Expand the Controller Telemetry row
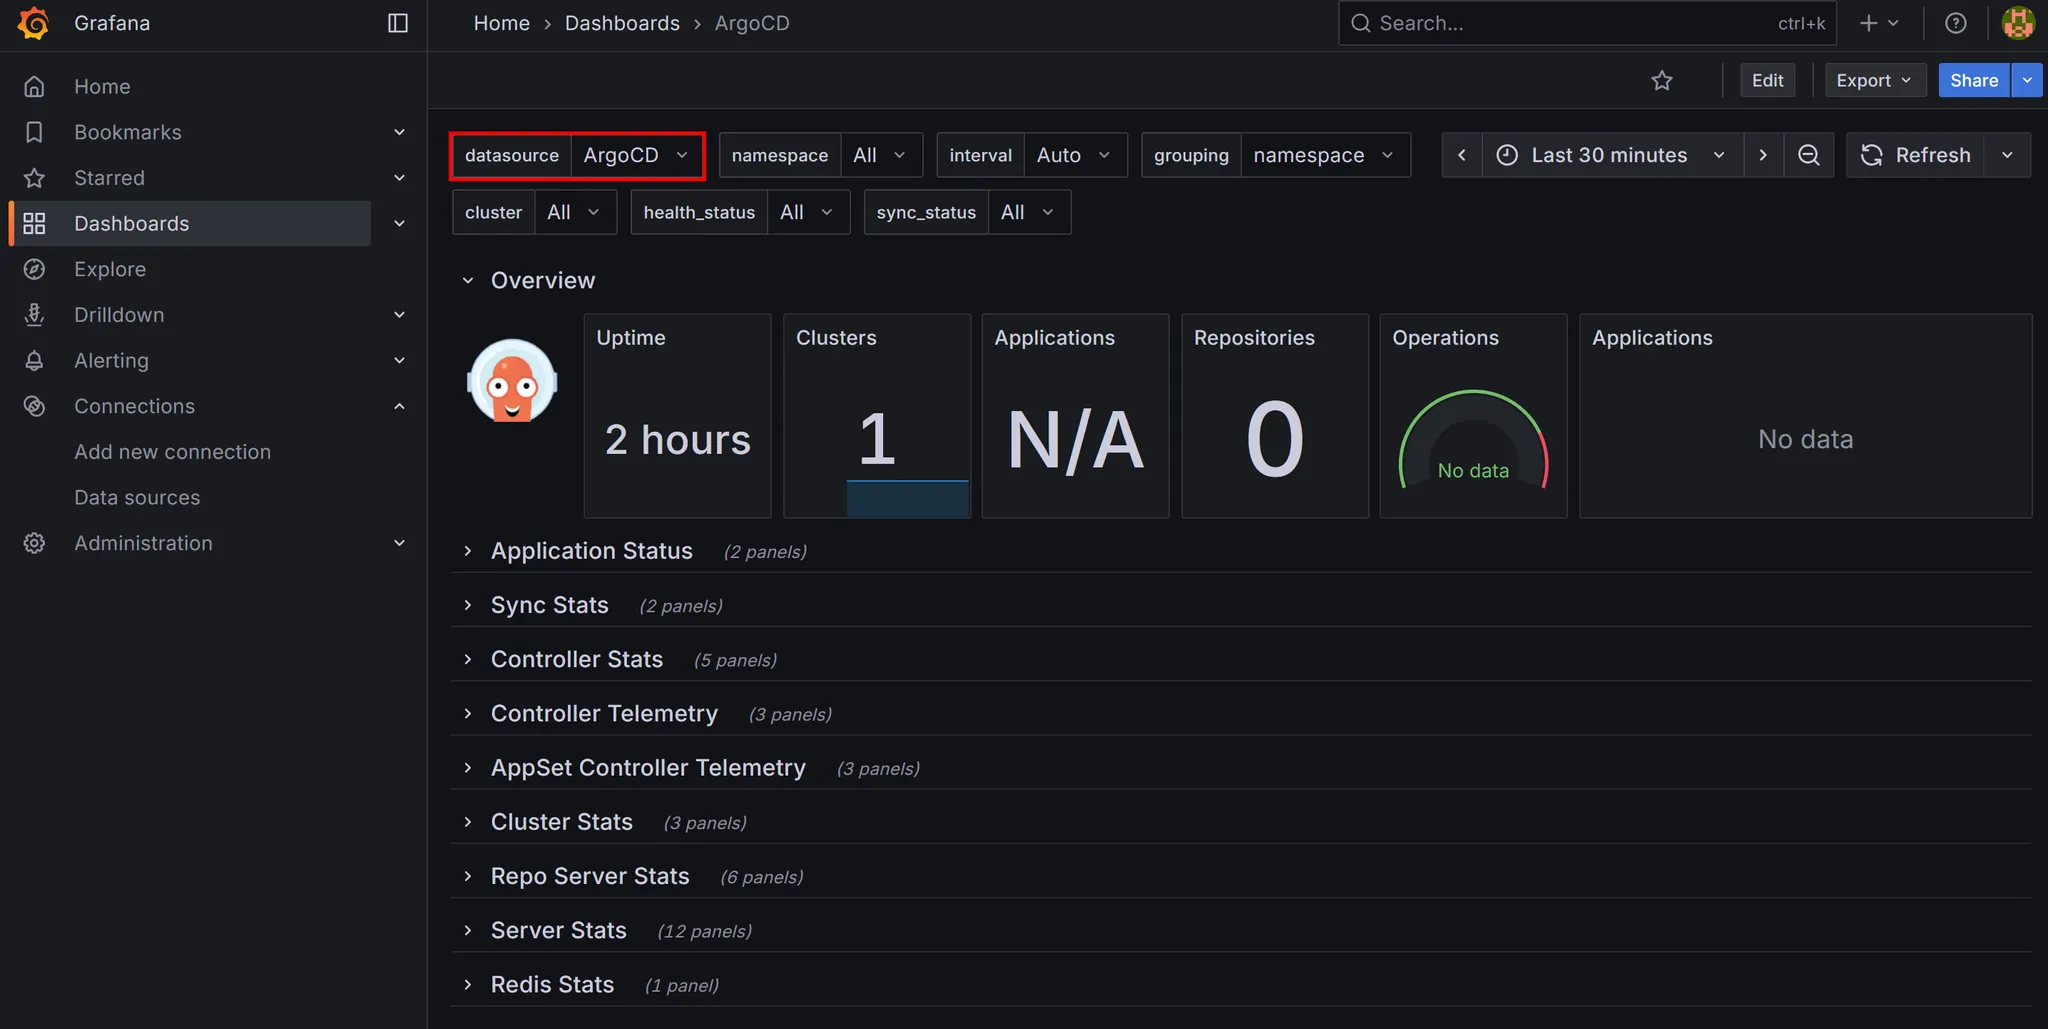The image size is (2048, 1029). click(467, 713)
